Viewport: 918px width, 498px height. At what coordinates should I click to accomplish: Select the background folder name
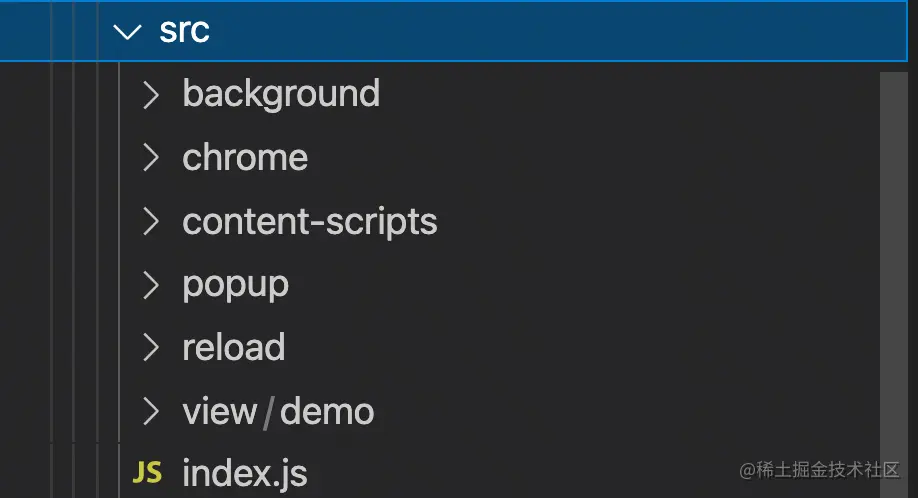[281, 94]
